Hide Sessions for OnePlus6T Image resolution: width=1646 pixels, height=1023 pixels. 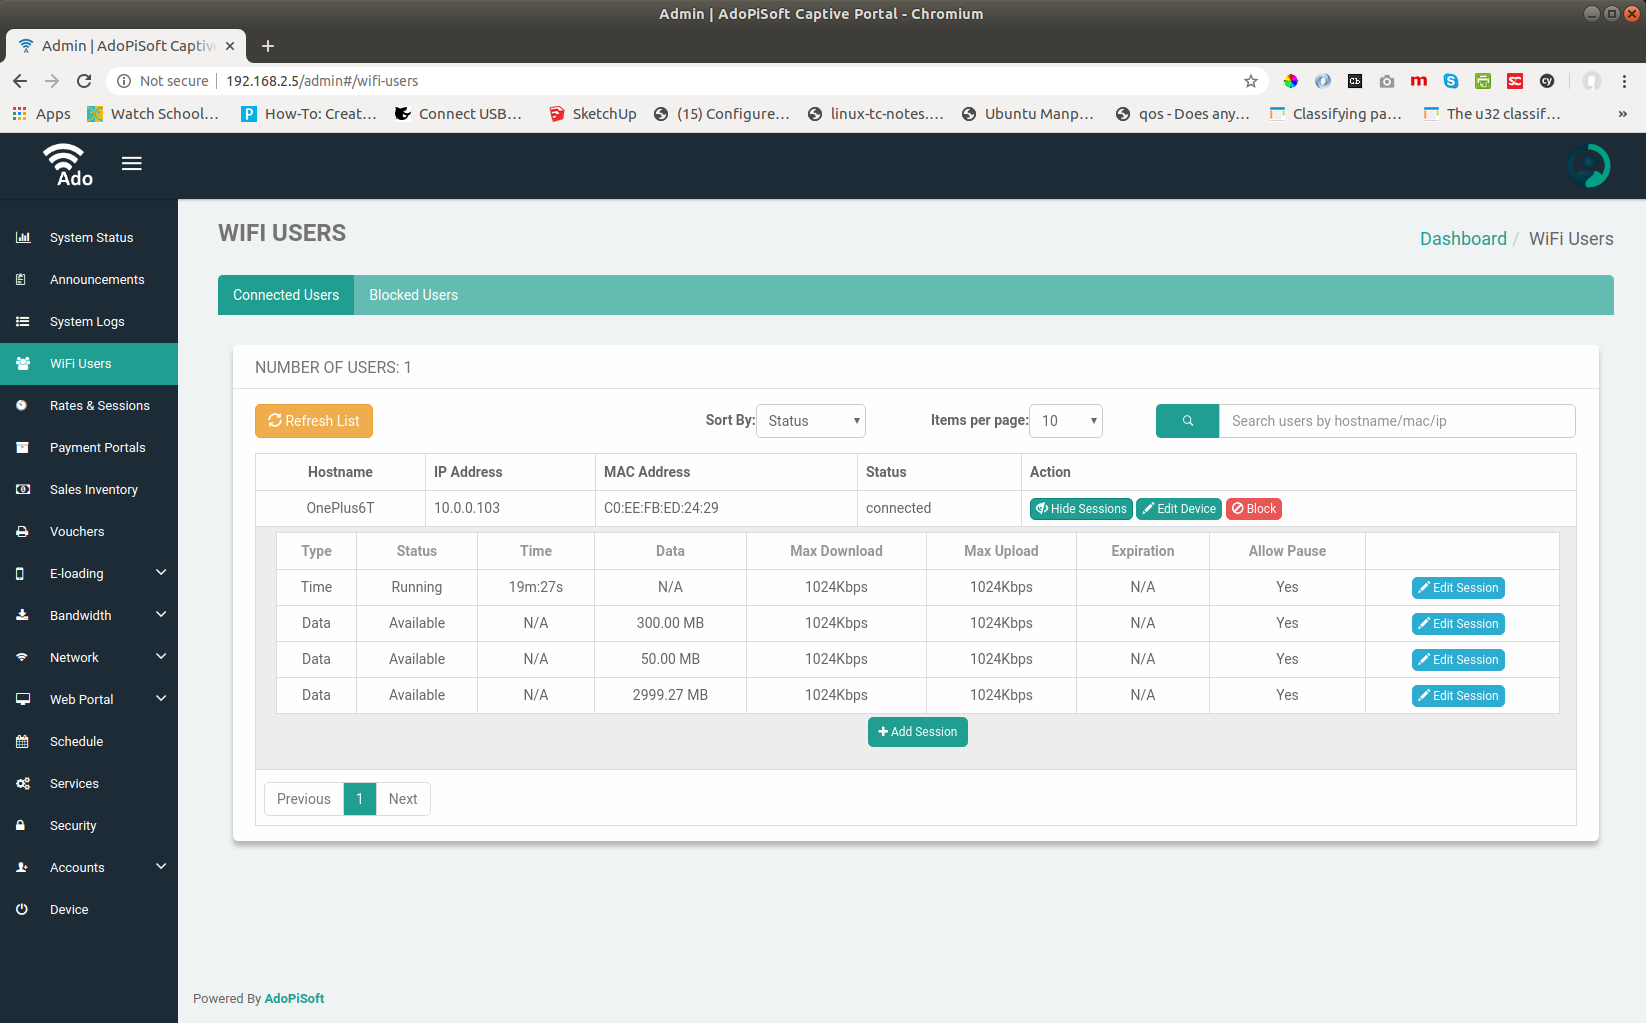pos(1081,509)
